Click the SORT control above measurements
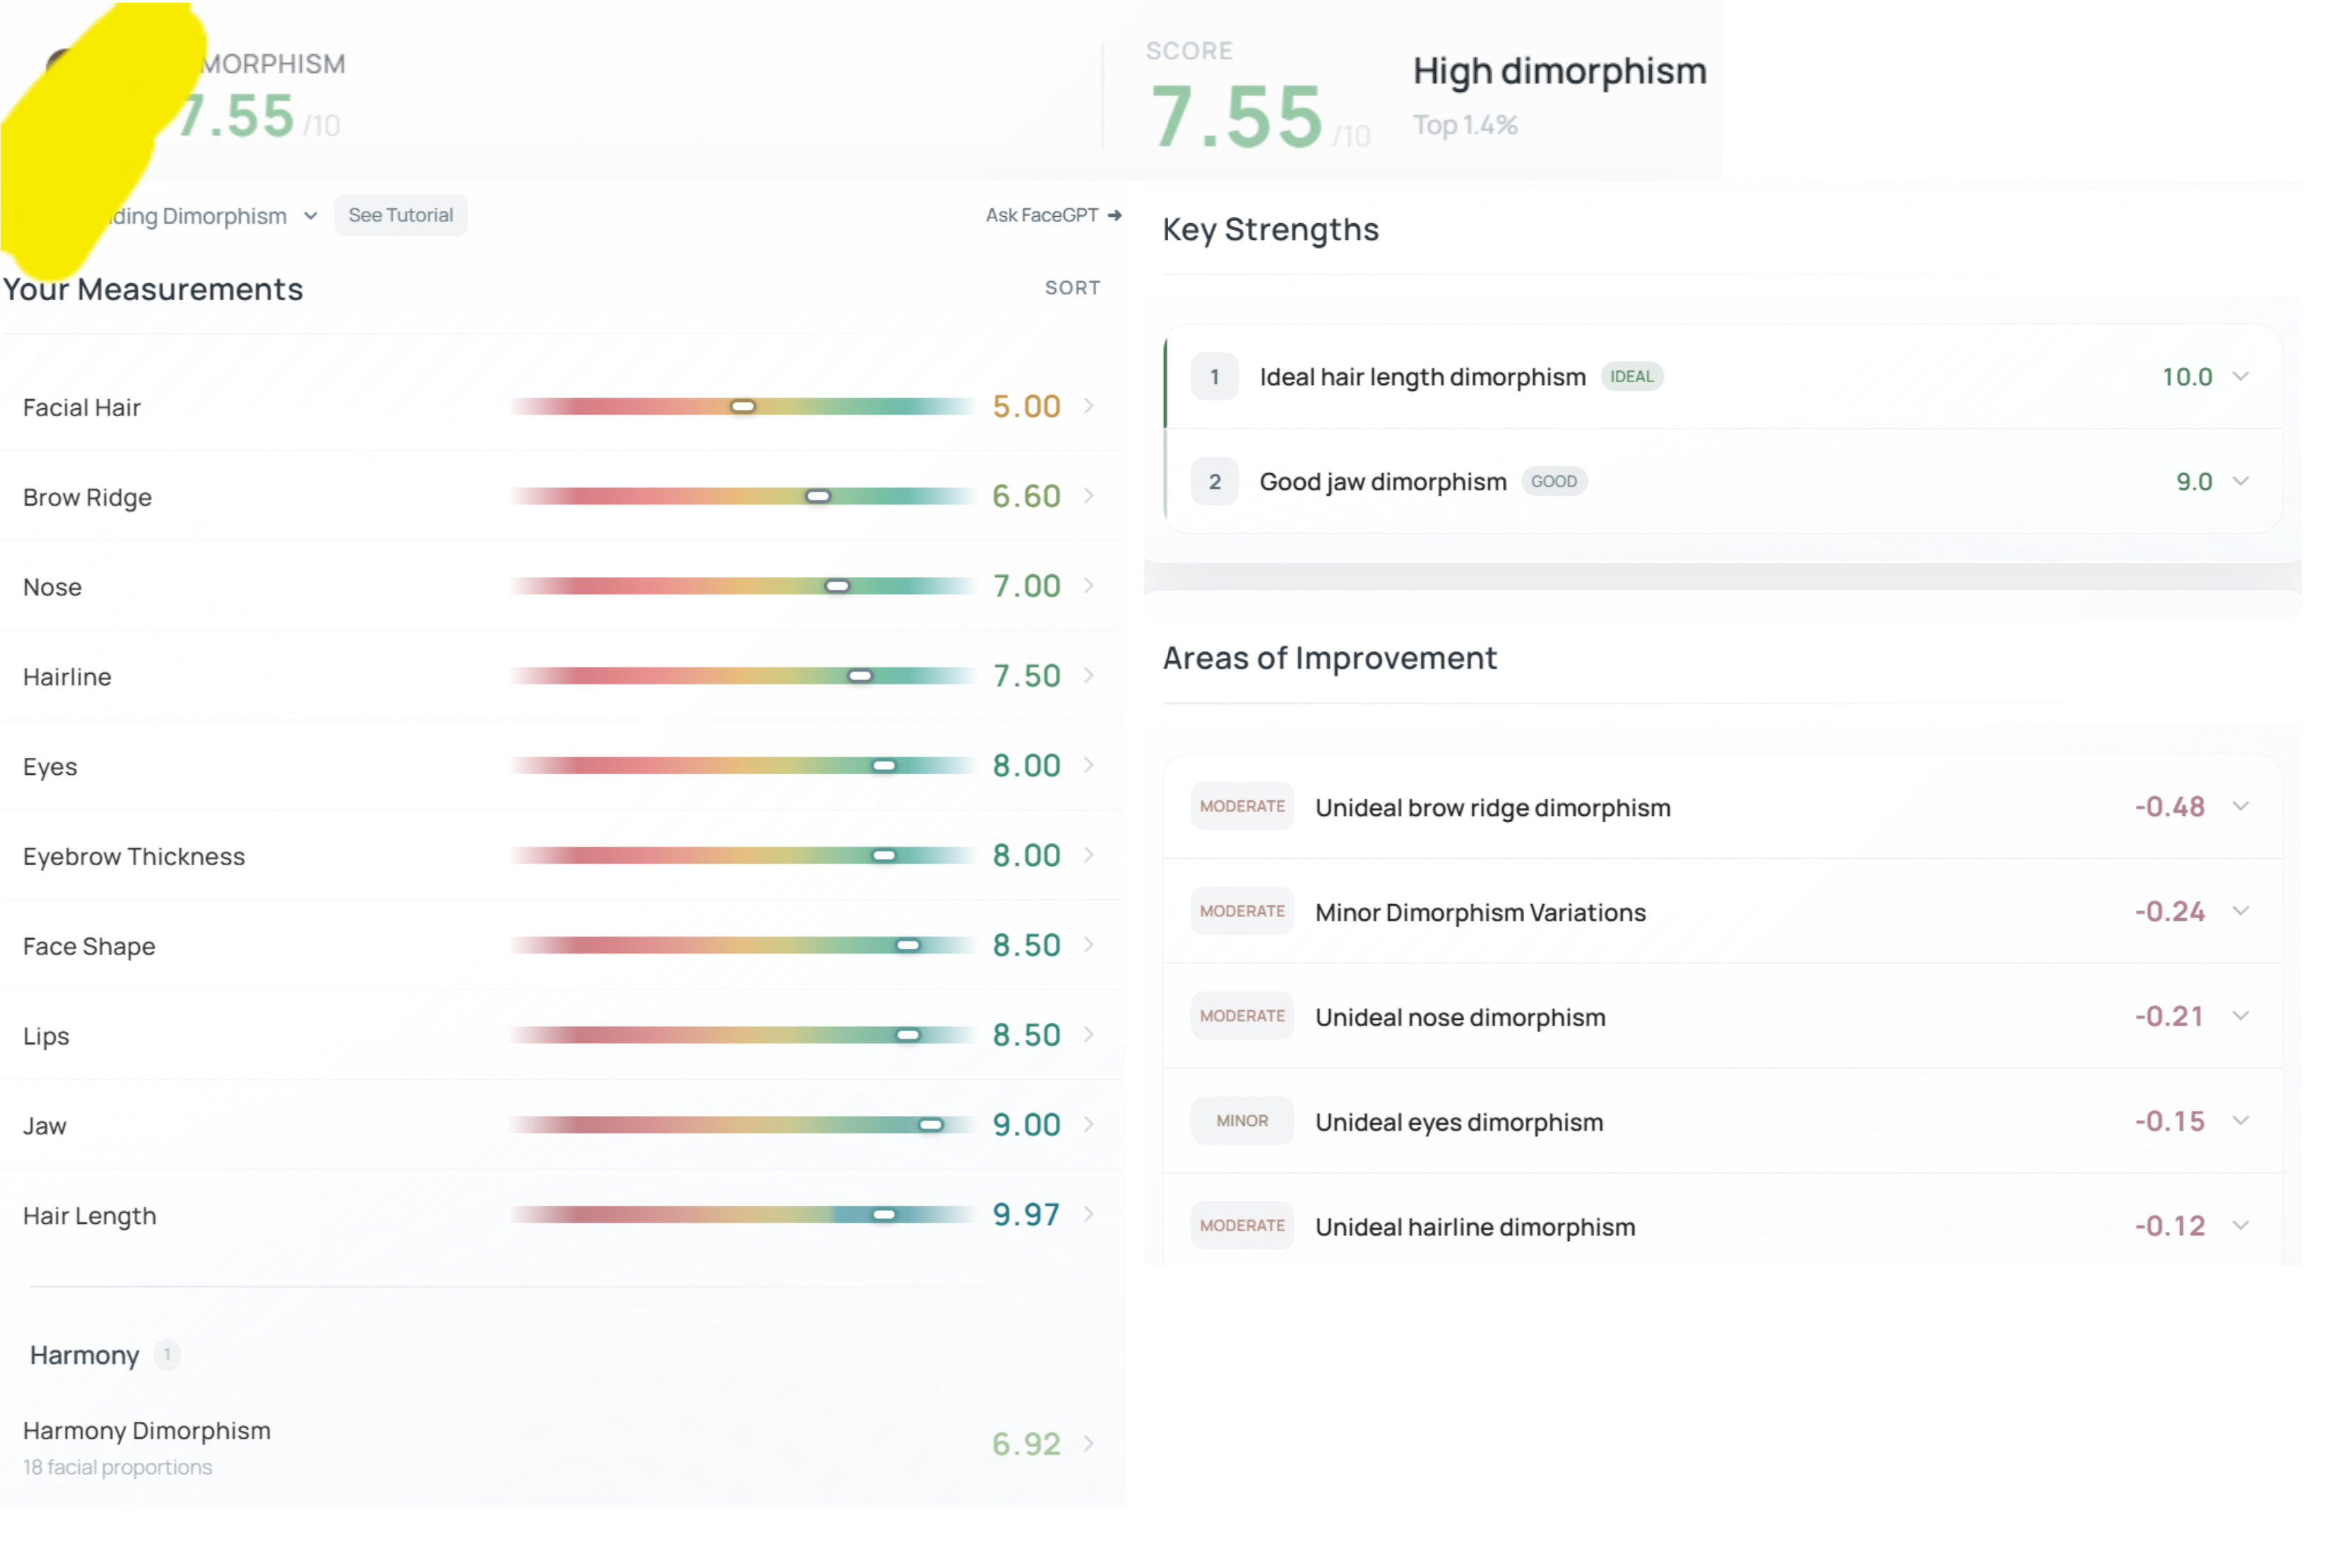 (x=1072, y=288)
